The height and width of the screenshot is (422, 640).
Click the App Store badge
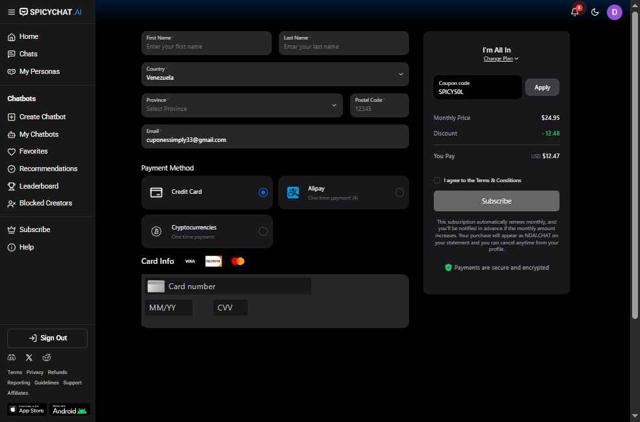click(27, 410)
